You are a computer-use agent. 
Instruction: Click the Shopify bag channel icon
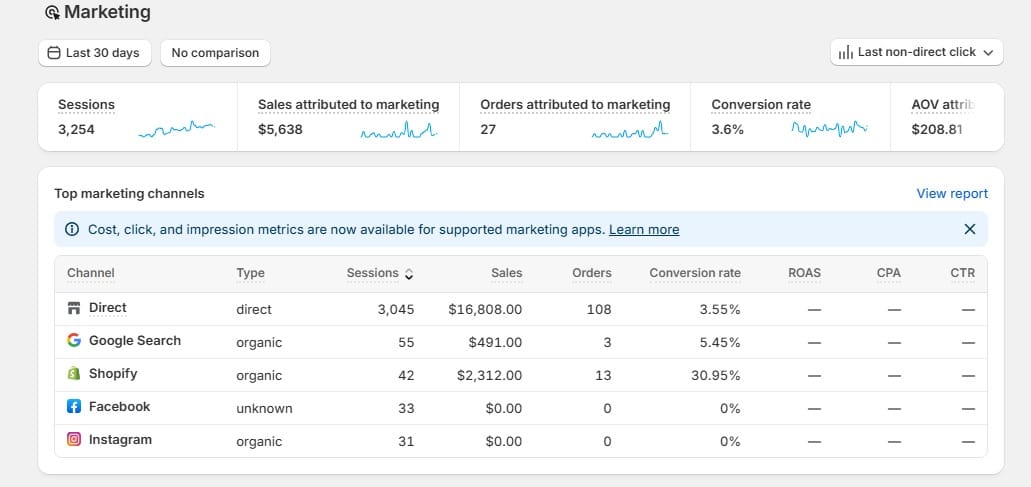(74, 373)
